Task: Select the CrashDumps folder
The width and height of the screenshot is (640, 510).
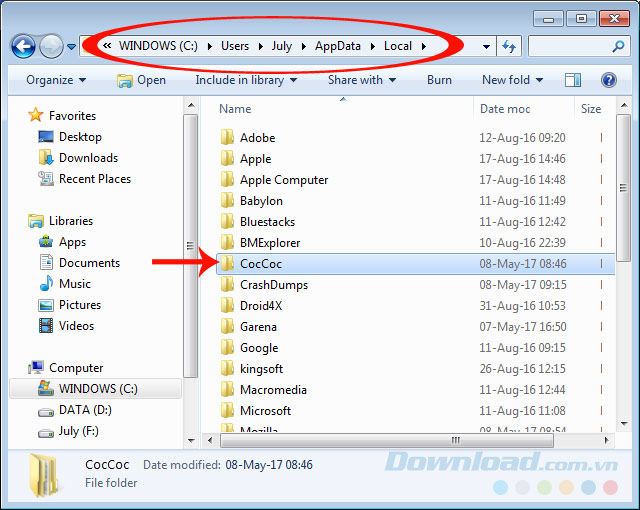Action: point(415,285)
